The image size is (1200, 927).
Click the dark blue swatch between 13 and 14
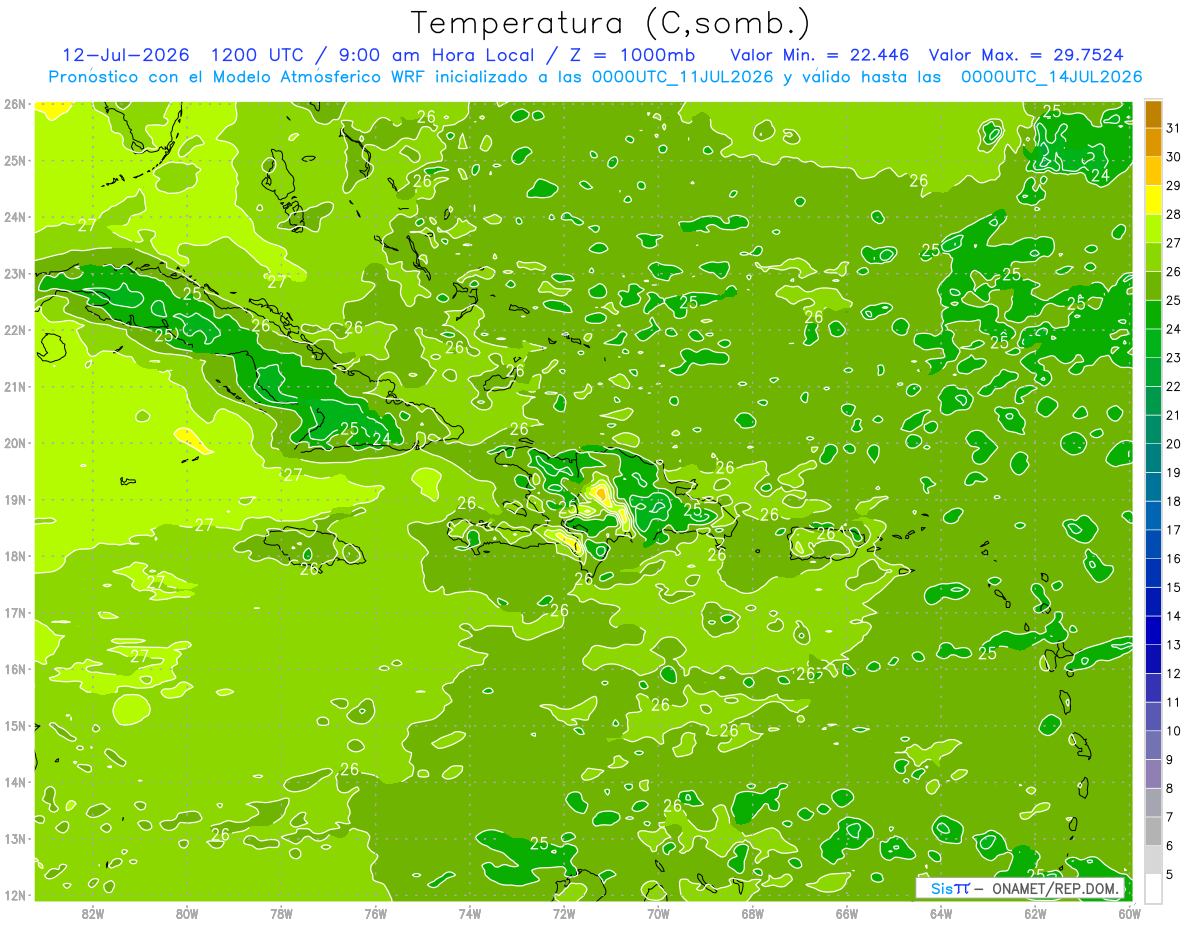click(x=1153, y=630)
